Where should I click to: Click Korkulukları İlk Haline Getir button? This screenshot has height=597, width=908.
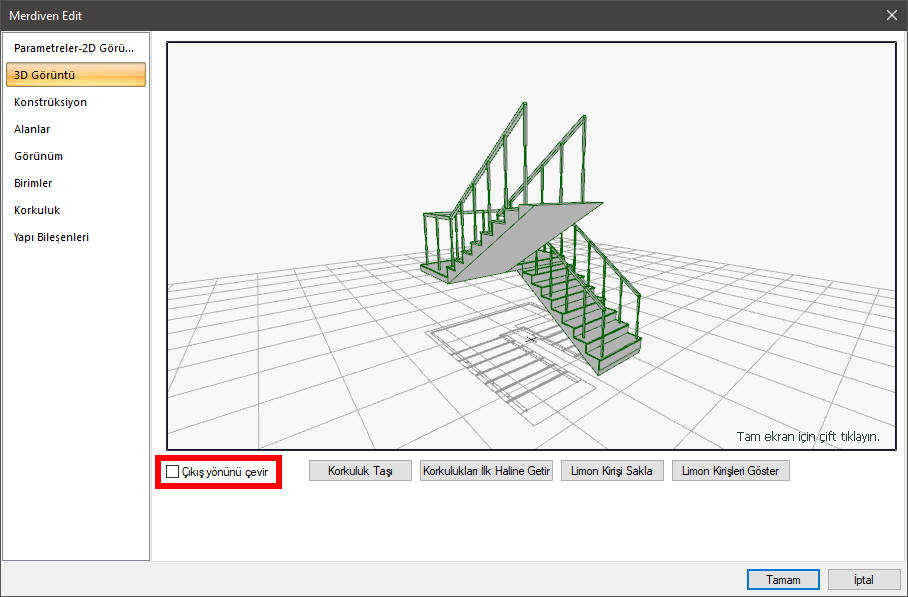[486, 471]
